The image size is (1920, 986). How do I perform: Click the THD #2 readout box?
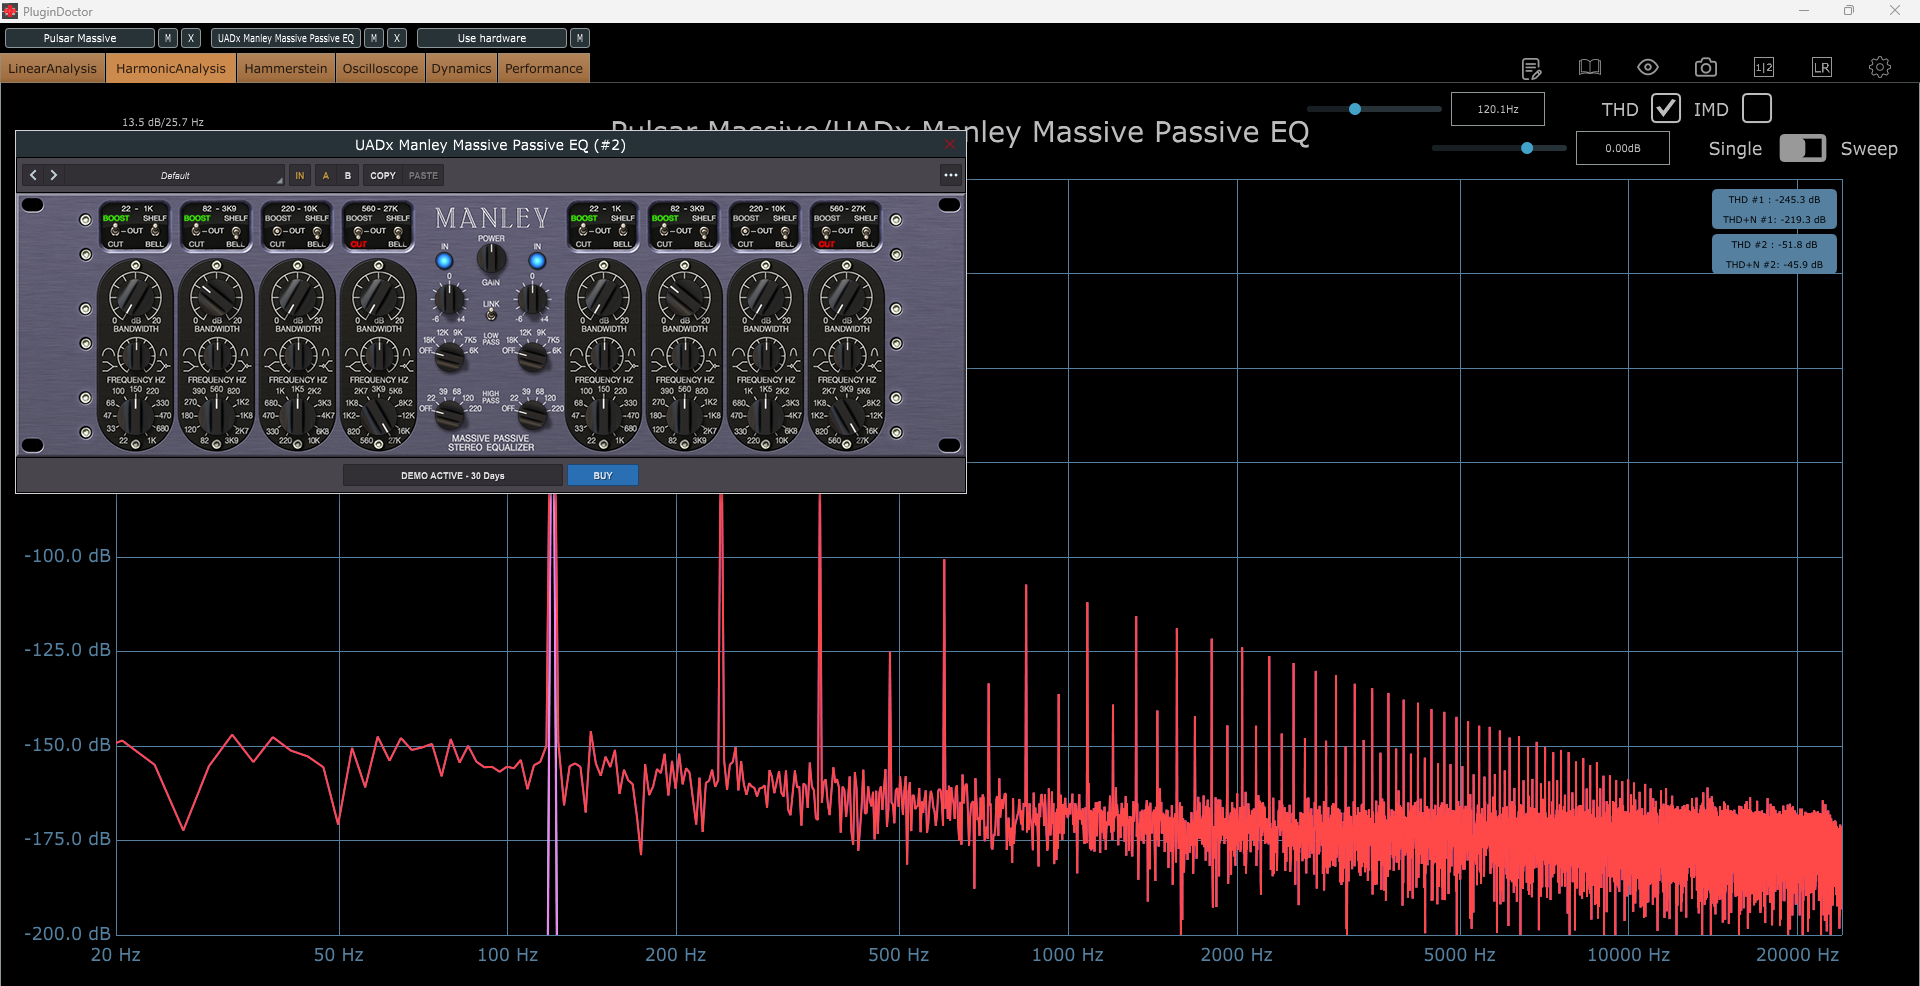point(1774,254)
